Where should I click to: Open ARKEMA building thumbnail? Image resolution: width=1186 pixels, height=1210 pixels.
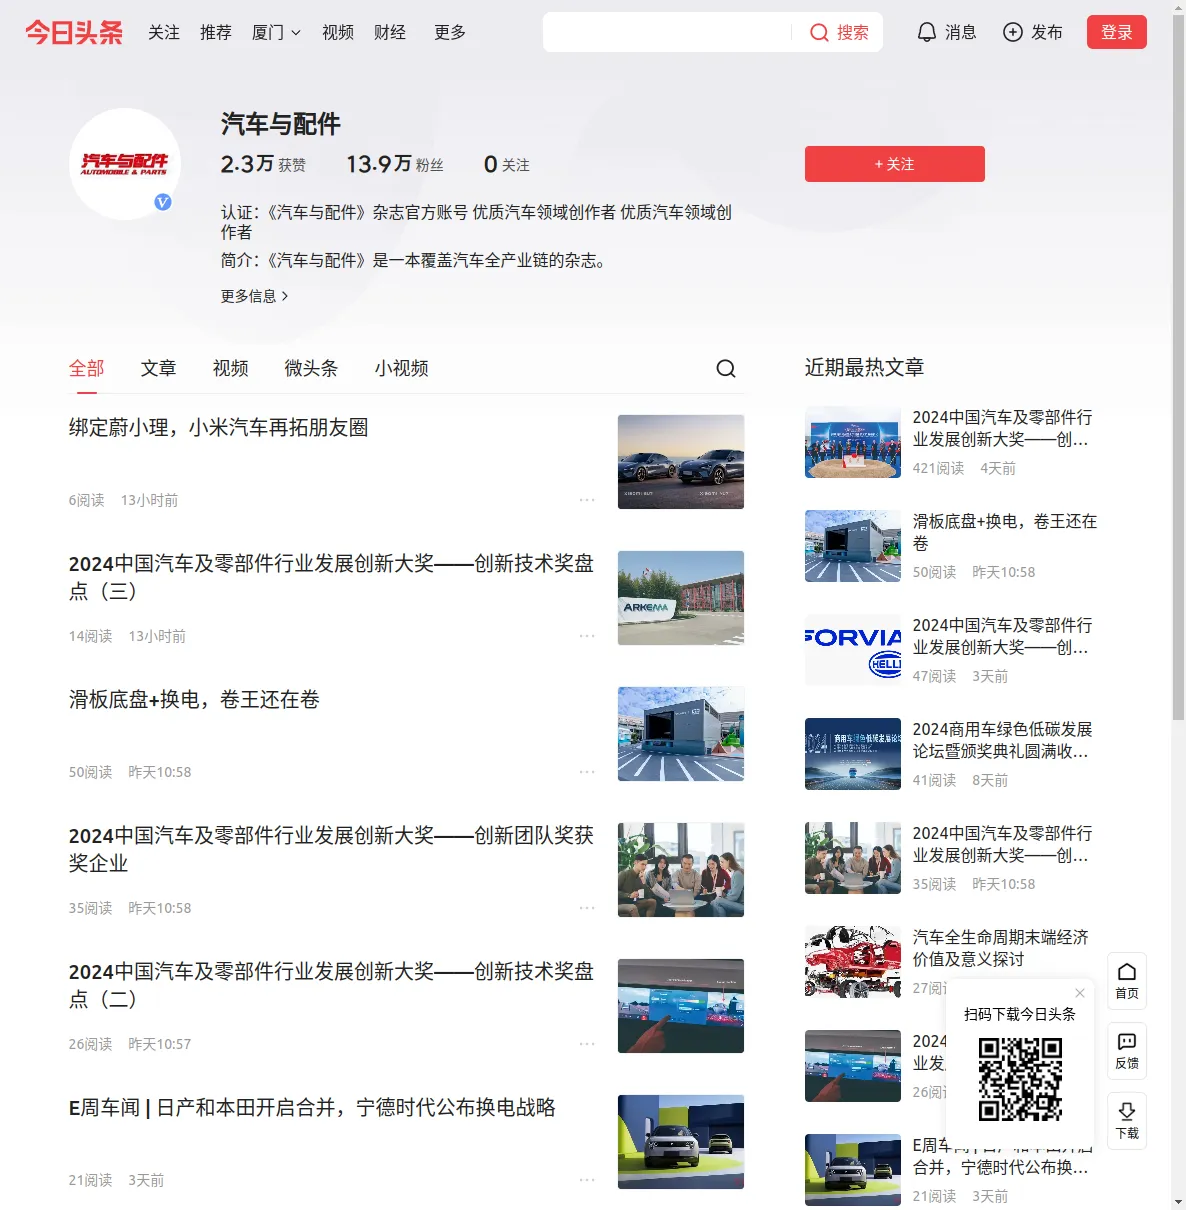[x=681, y=598]
